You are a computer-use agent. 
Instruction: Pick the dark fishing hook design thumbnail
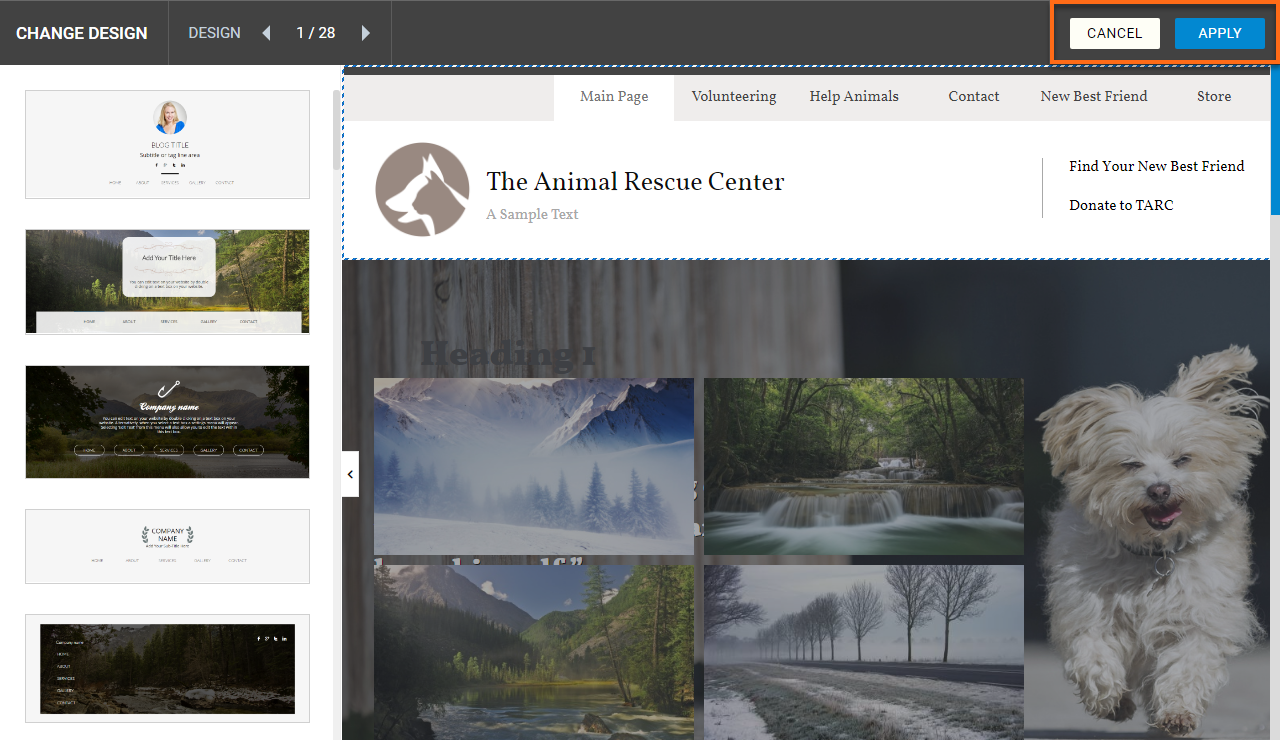coord(167,421)
